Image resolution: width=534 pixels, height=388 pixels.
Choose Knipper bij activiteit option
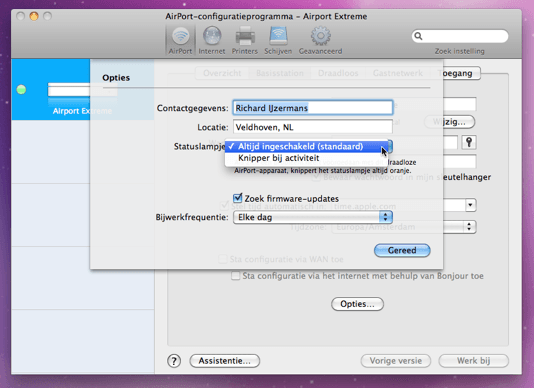306,158
